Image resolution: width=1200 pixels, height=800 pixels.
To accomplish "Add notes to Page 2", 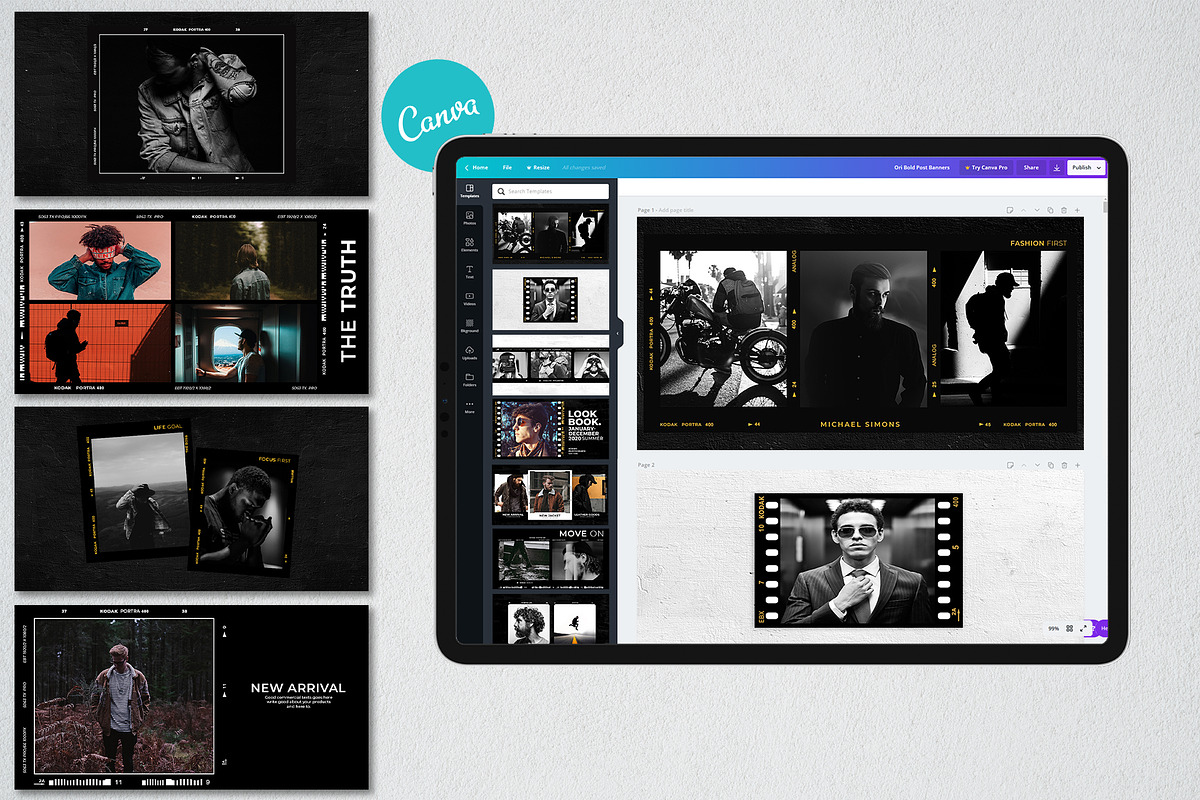I will 1011,465.
